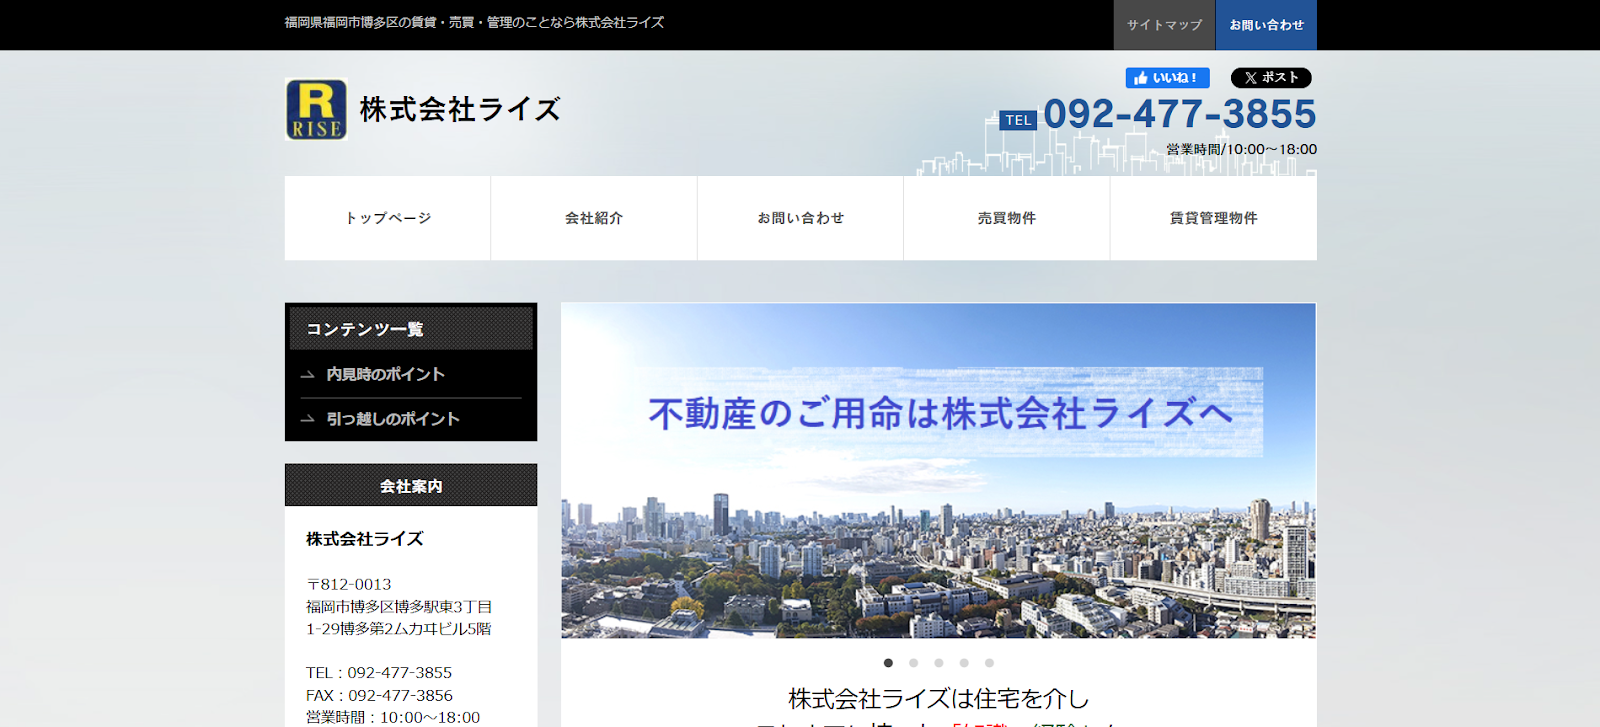Click the TEL : 092-477-3855 sidebar line
1600x727 pixels.
(379, 673)
